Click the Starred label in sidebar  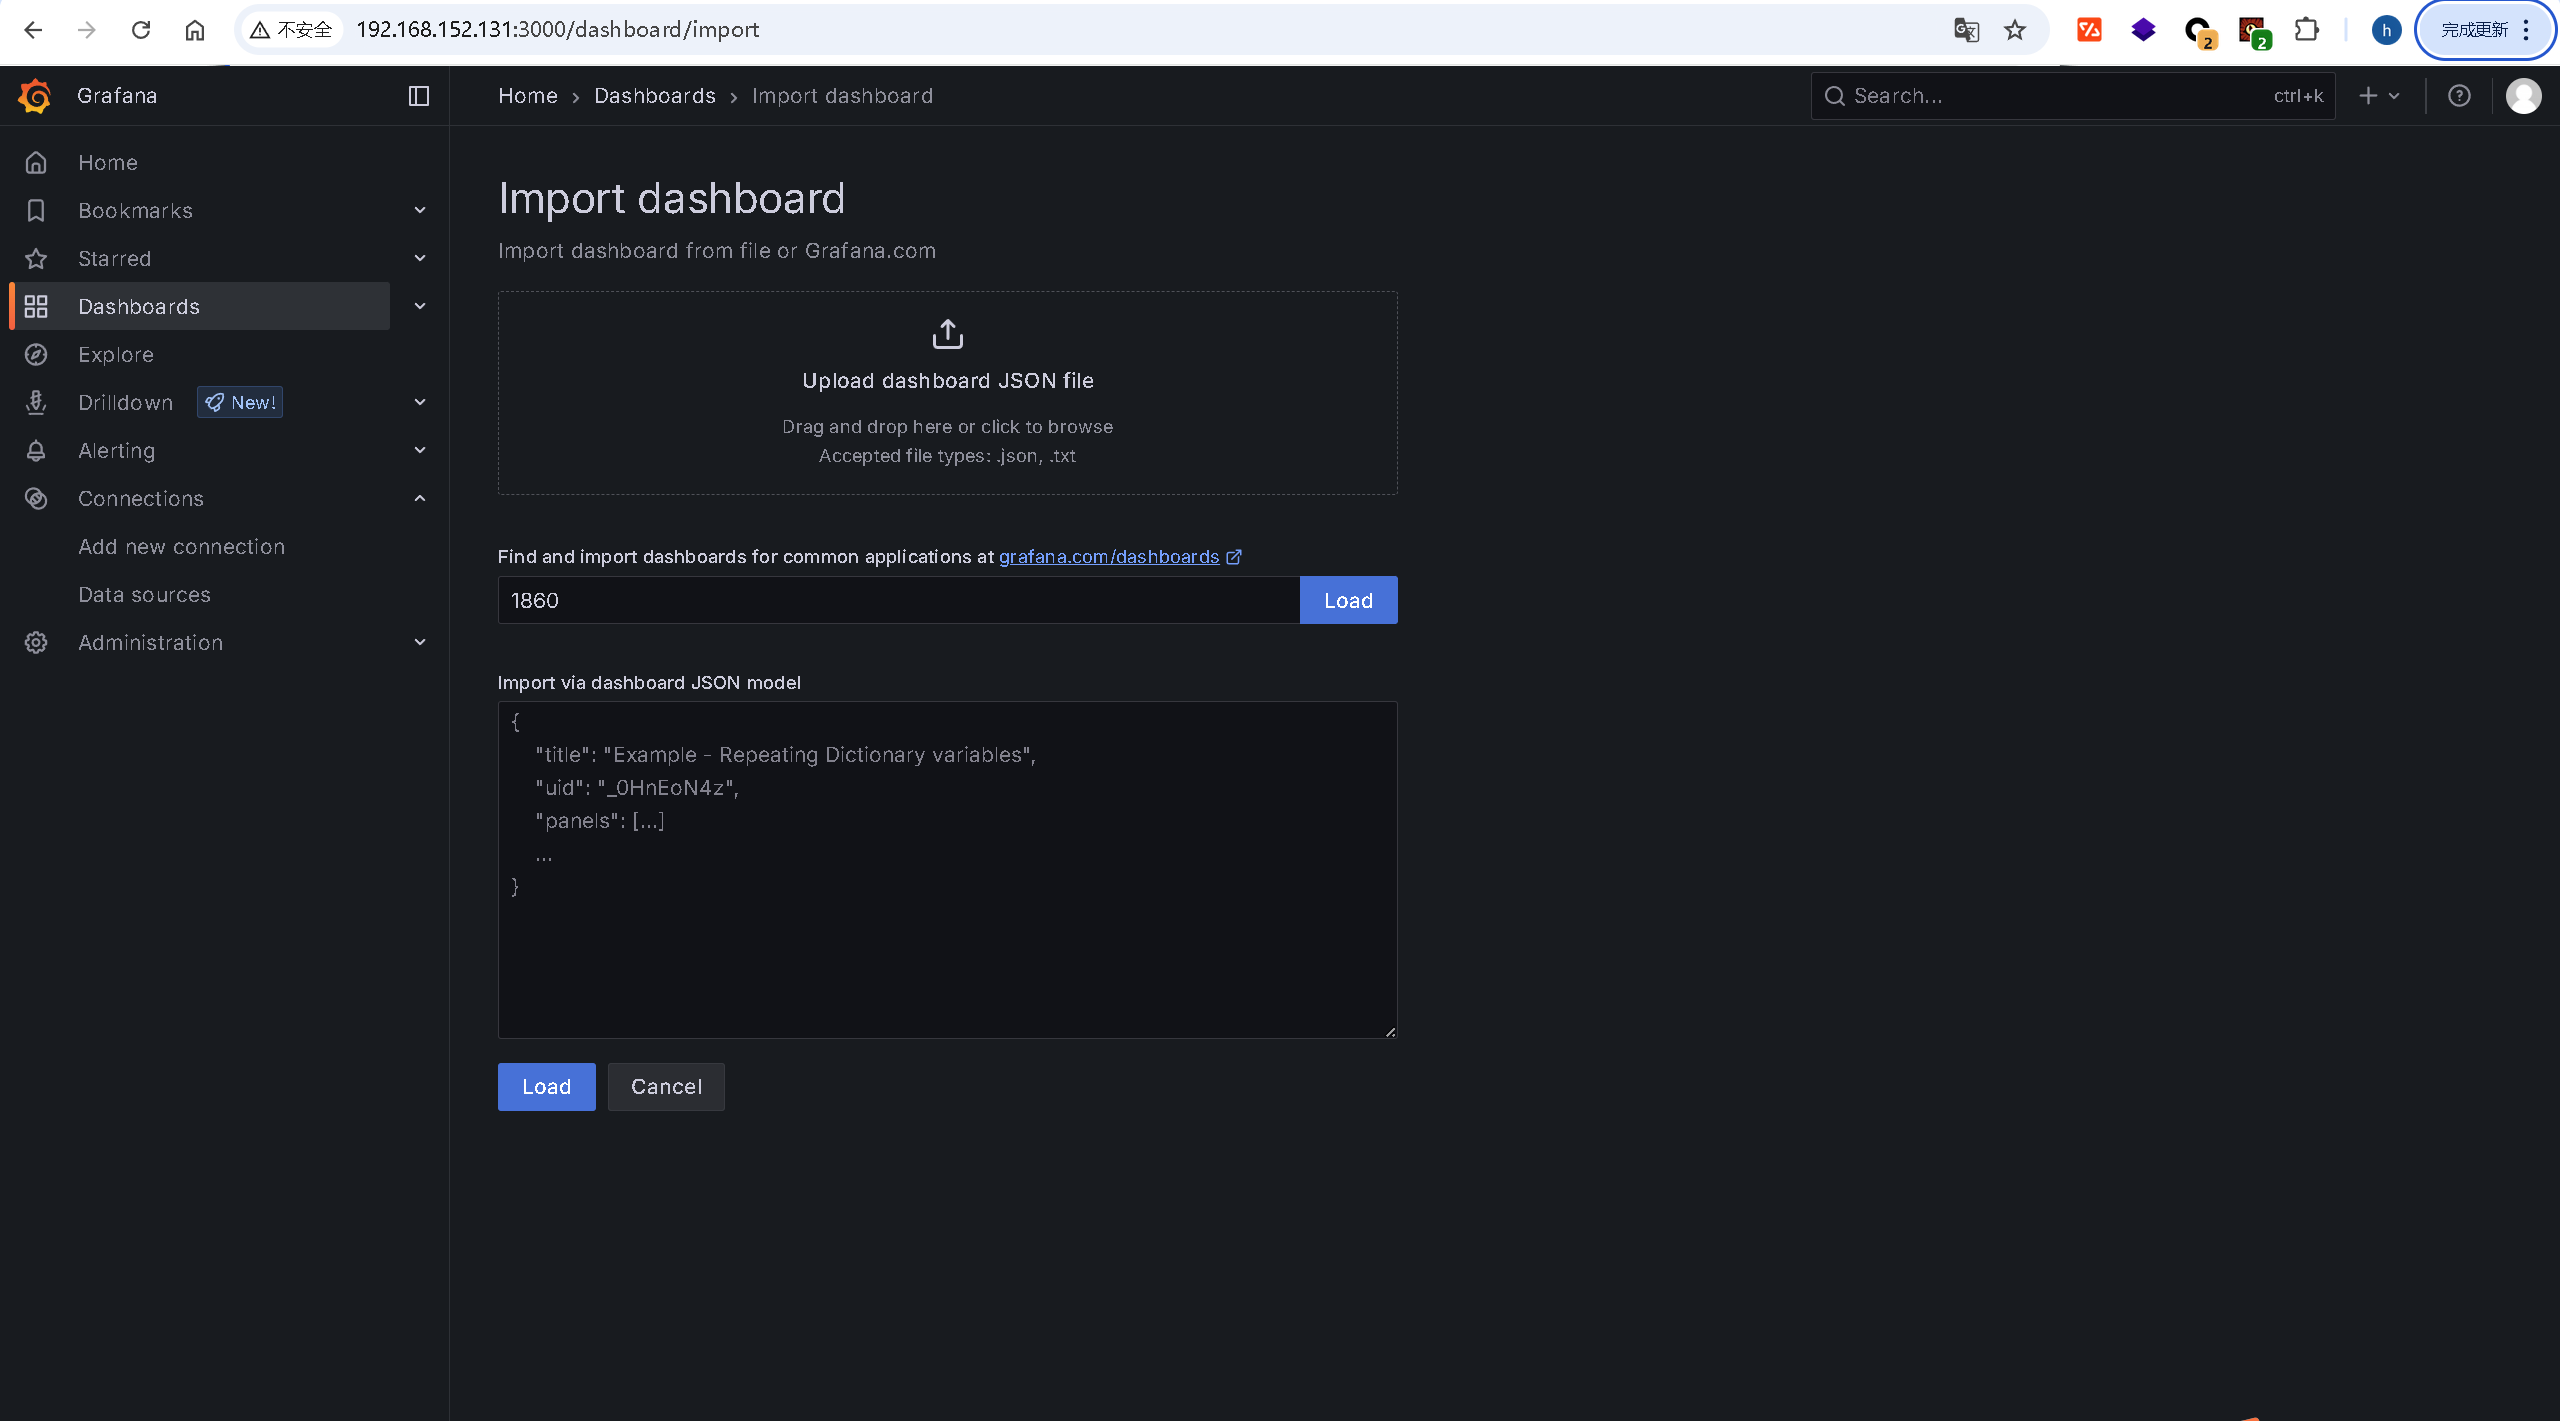(115, 258)
